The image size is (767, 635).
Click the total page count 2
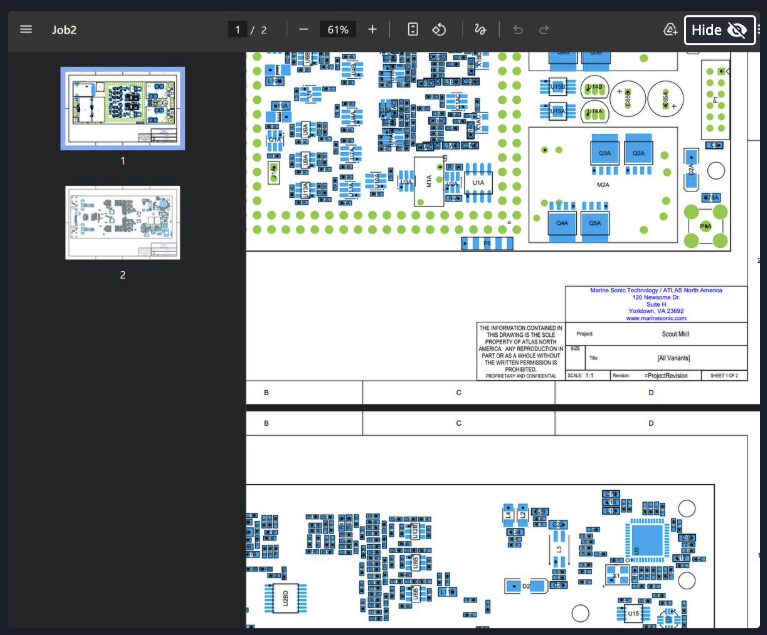[x=264, y=30]
